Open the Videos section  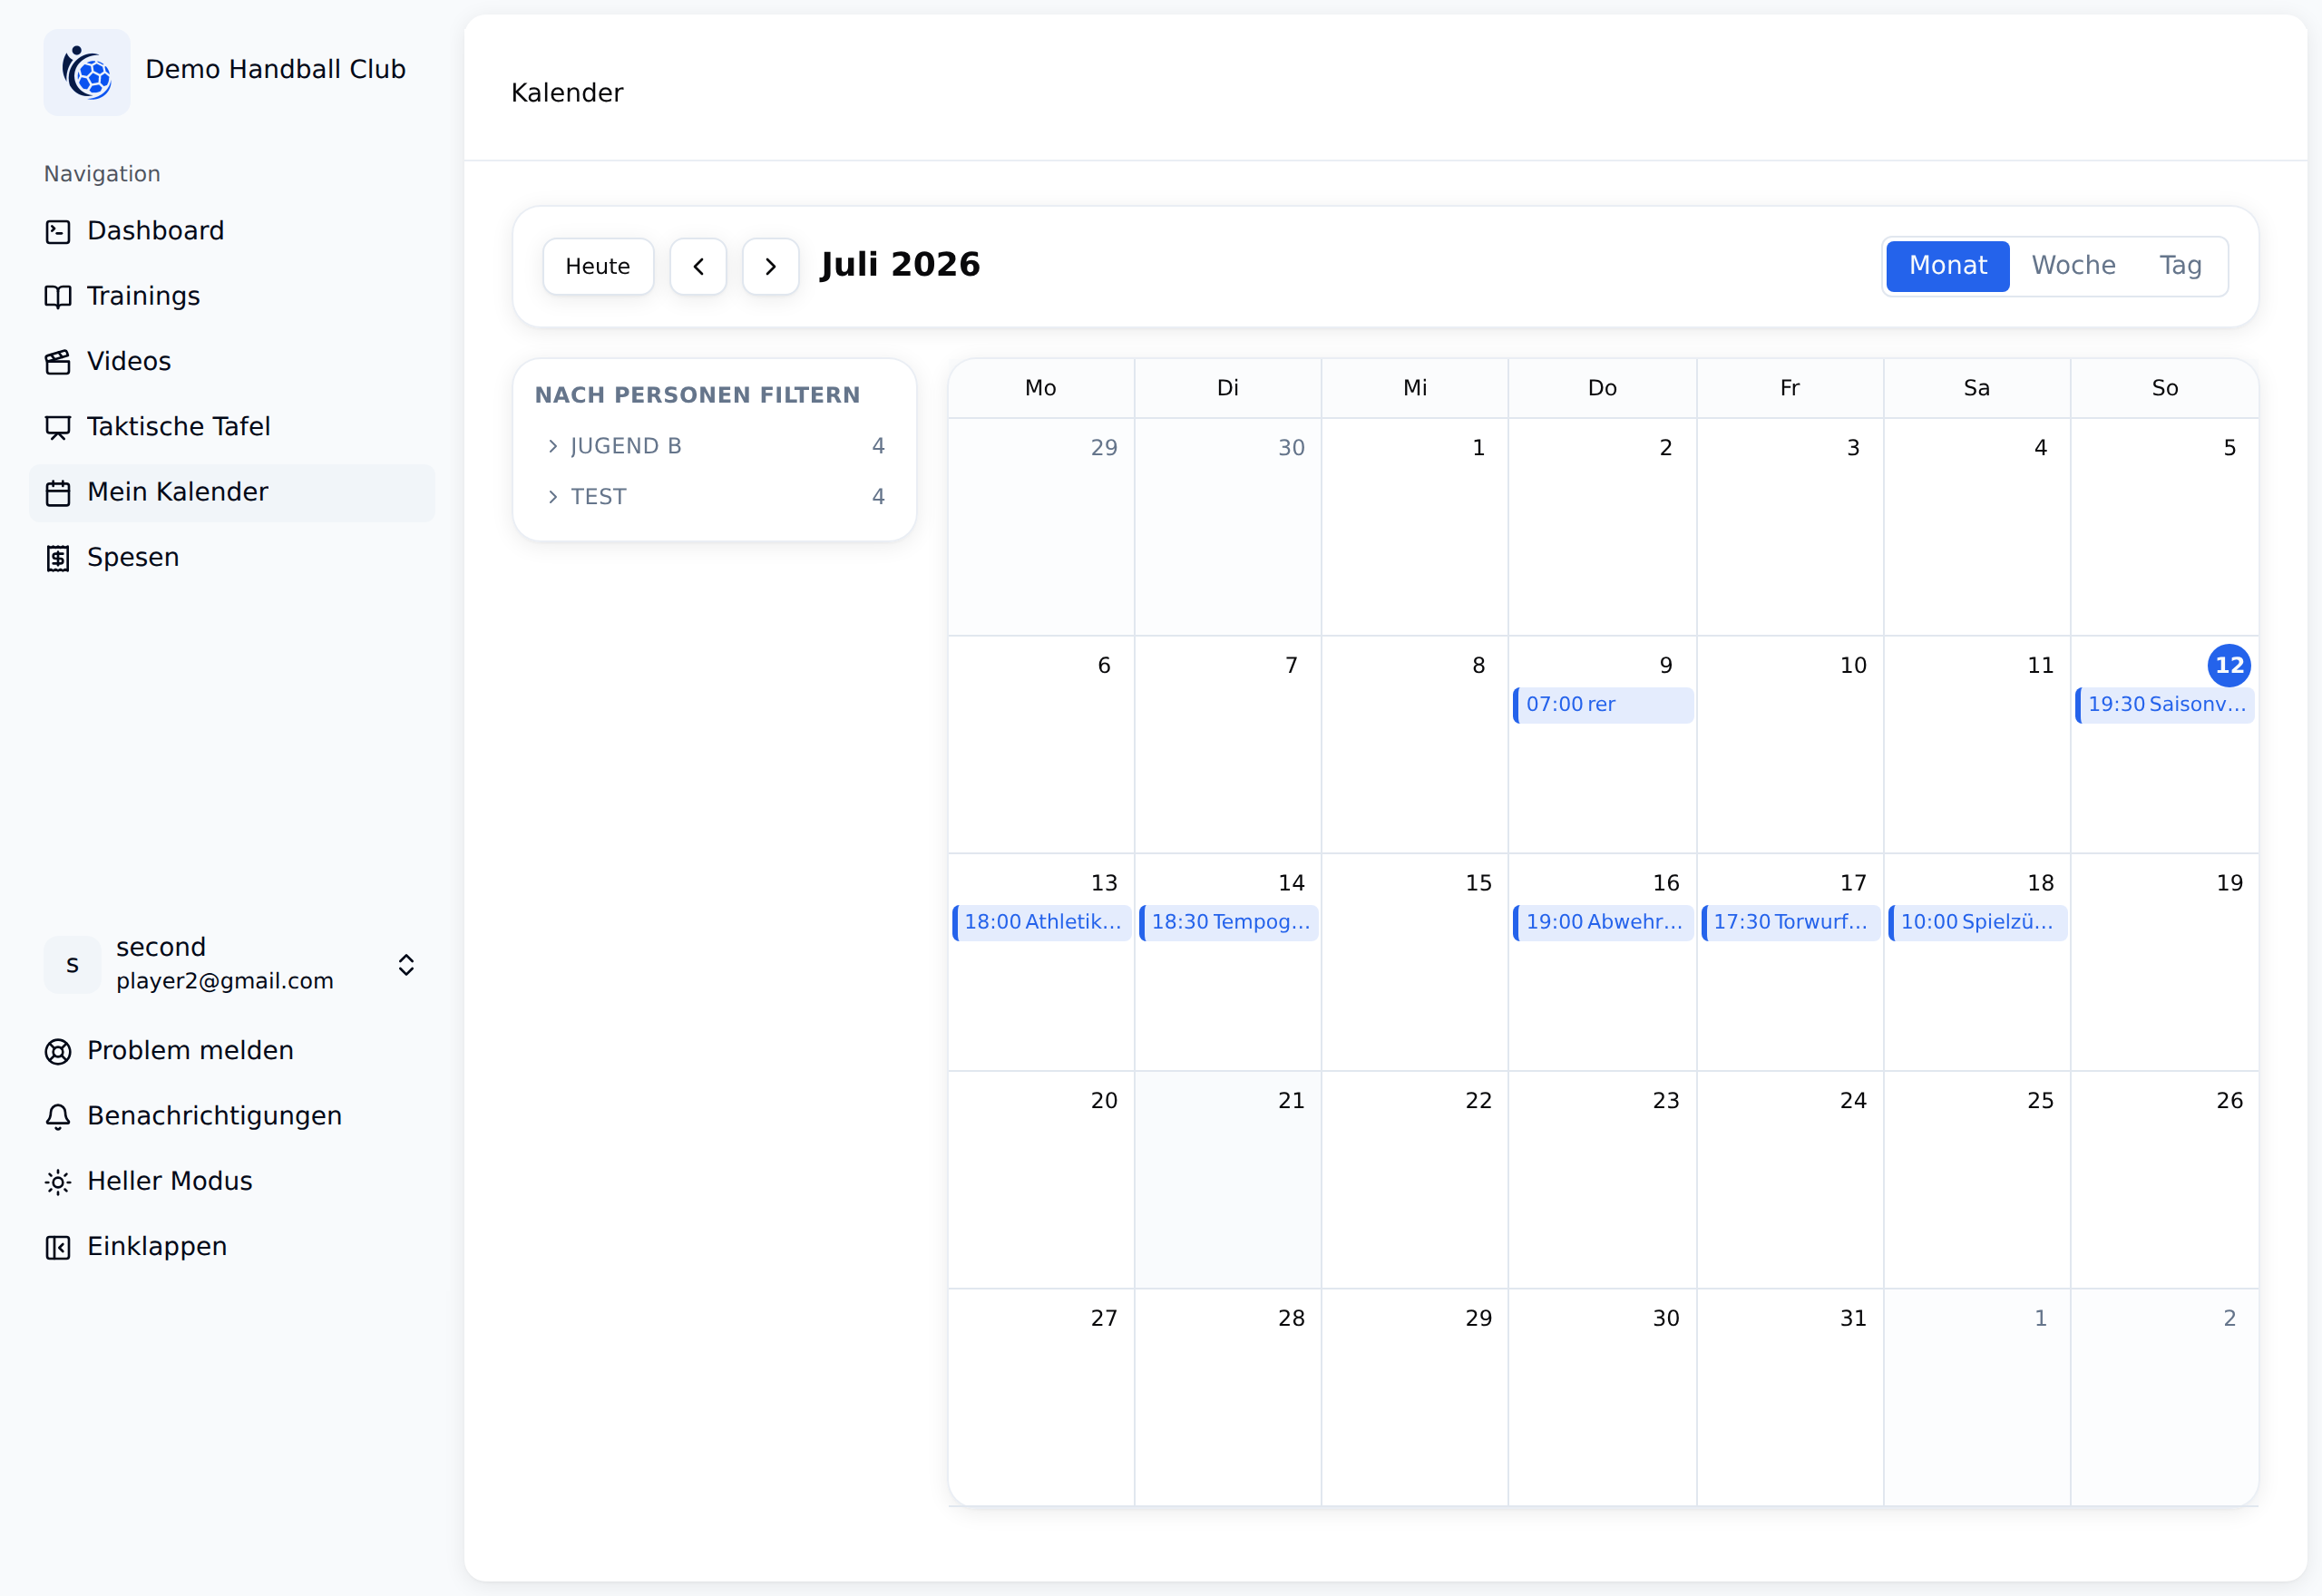point(232,361)
